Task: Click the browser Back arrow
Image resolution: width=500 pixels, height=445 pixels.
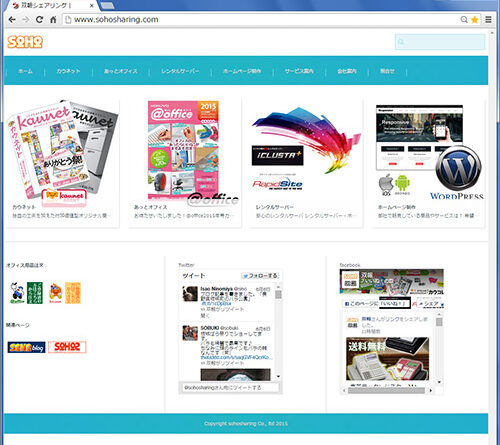Action: point(12,20)
